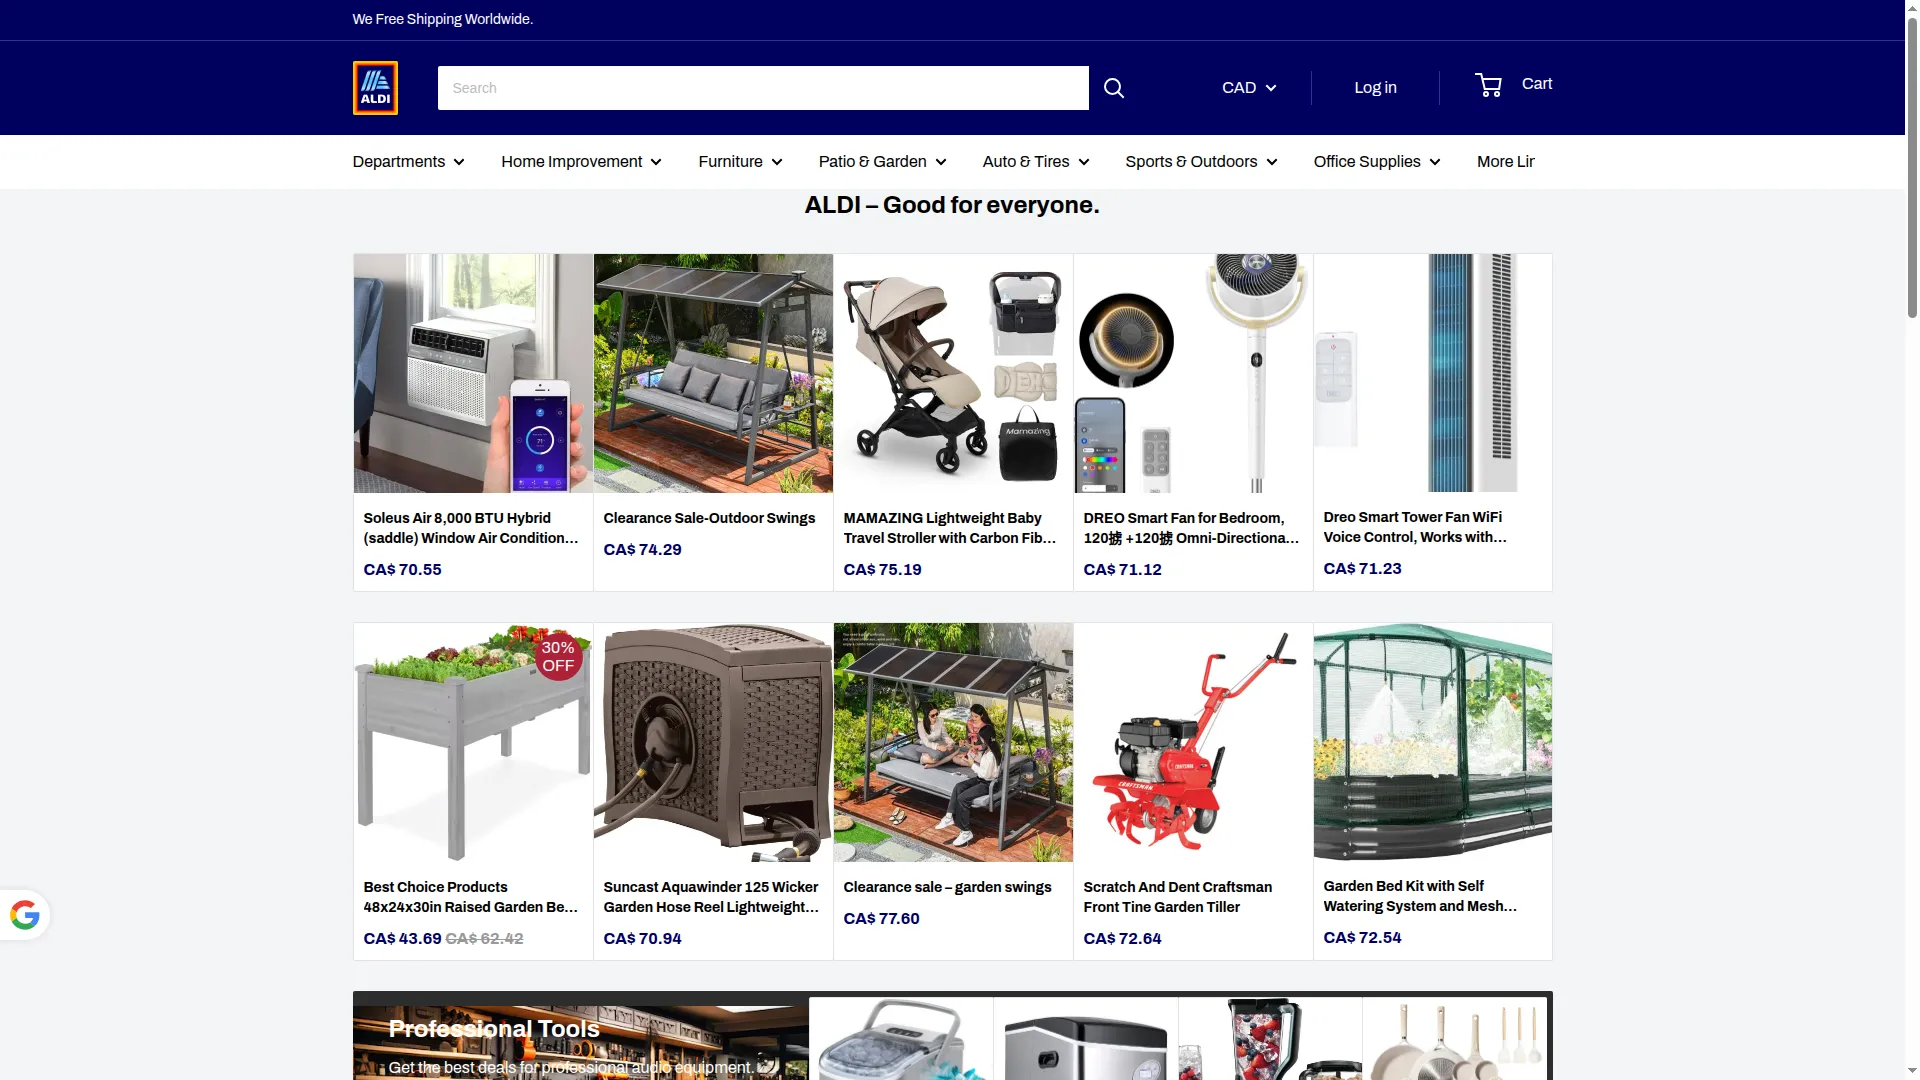Open the More Links menu item

click(x=1505, y=162)
